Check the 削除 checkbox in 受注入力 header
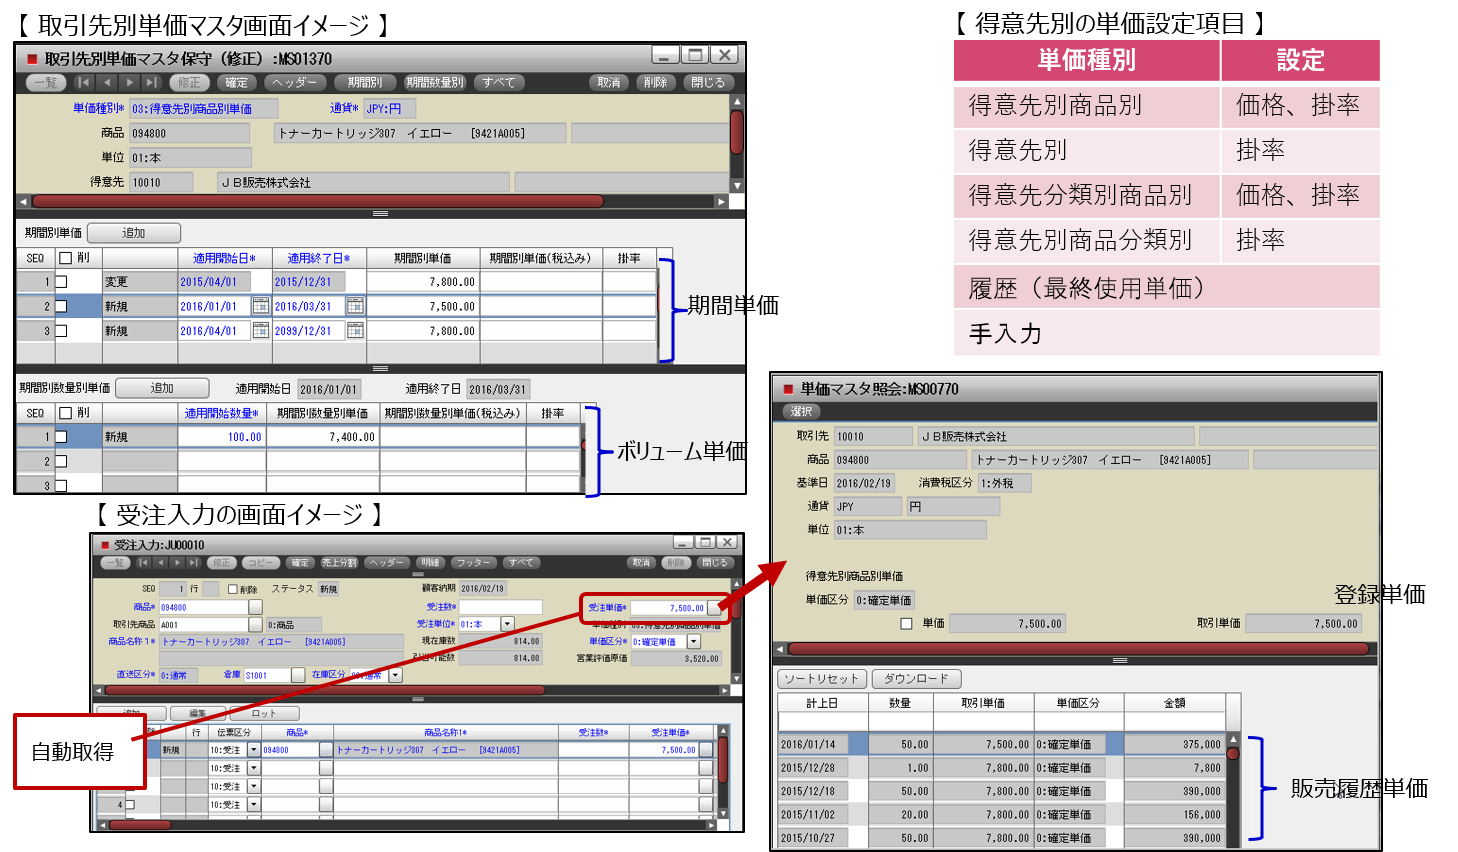Viewport: 1458px width, 852px height. tap(233, 589)
